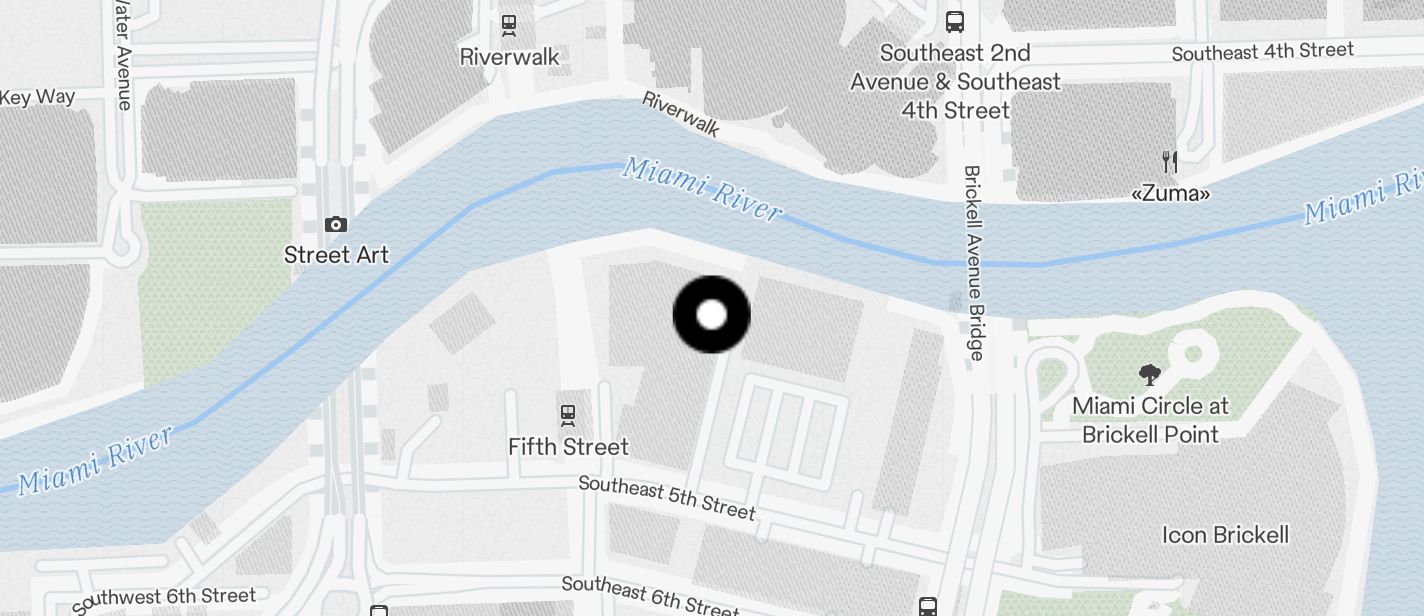Select the Brickell Avenue Bridge label
The height and width of the screenshot is (616, 1424).
click(975, 262)
